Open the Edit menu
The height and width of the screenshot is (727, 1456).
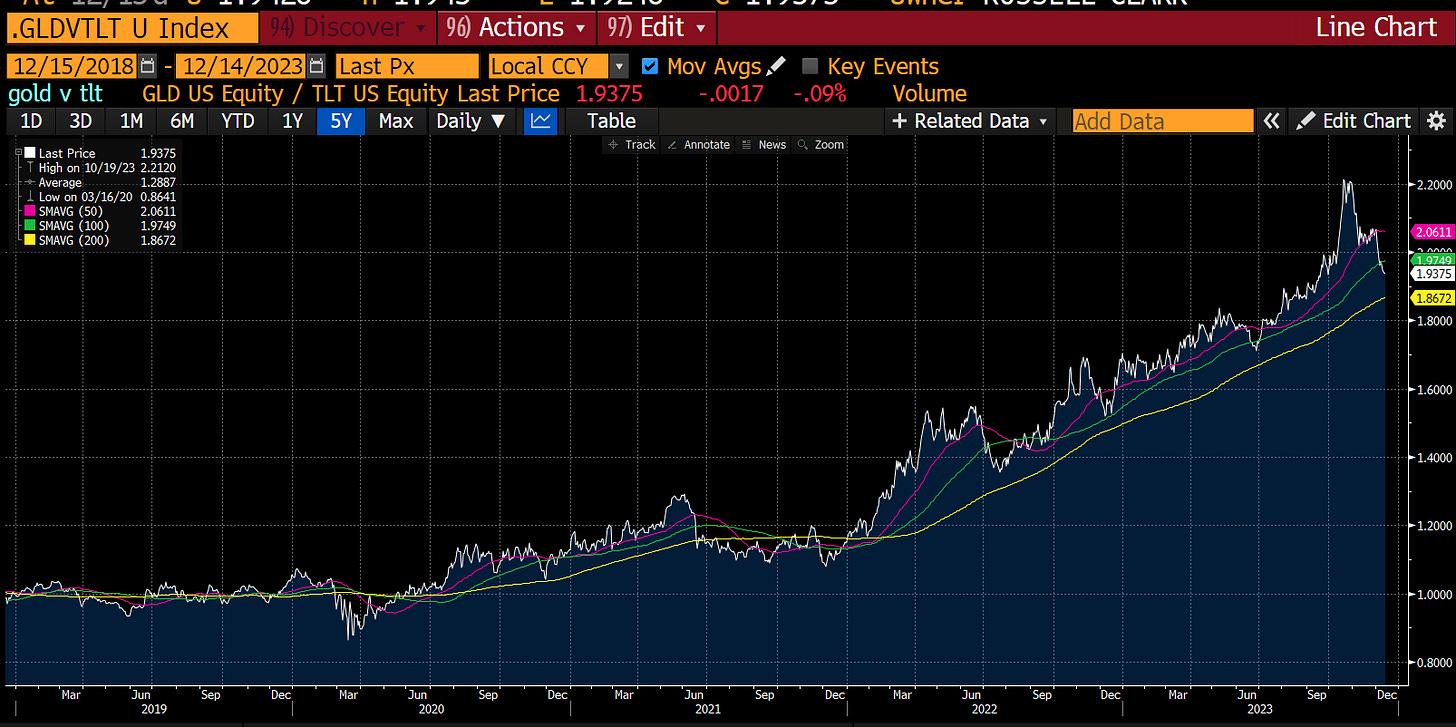click(x=656, y=27)
